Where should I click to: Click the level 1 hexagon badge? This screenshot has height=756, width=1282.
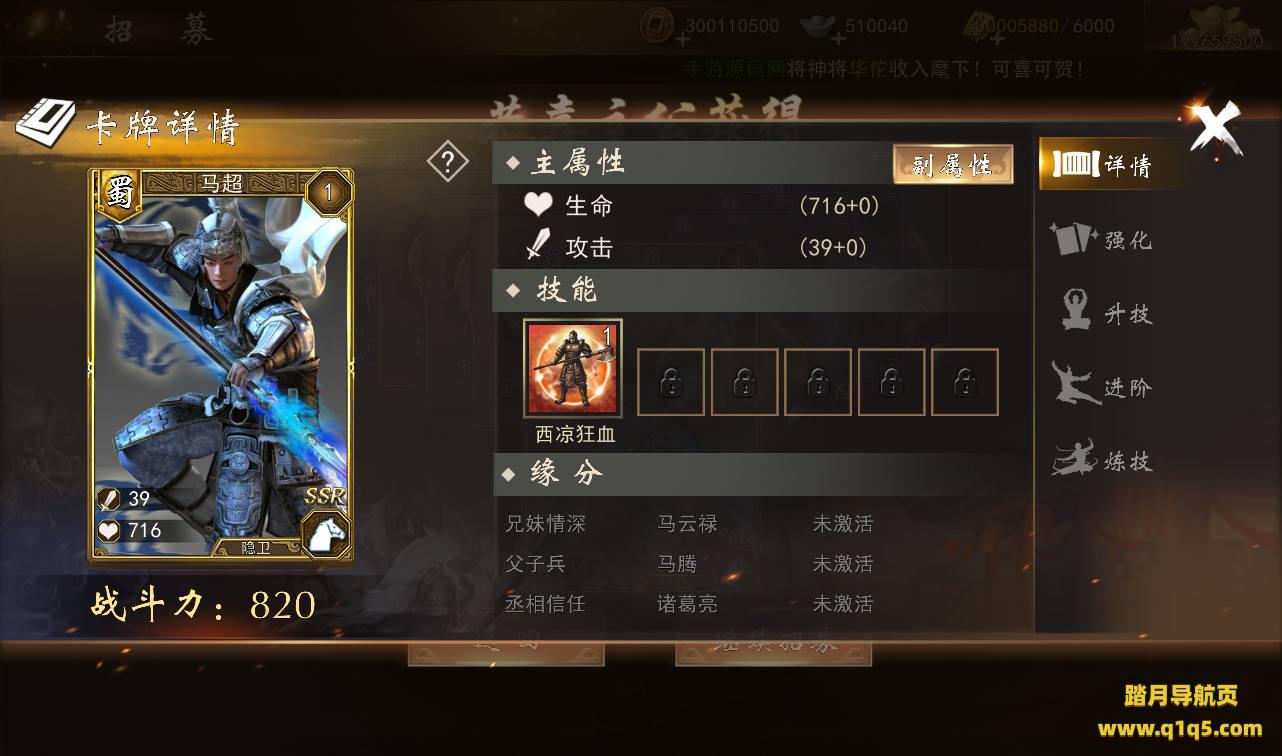pos(329,192)
